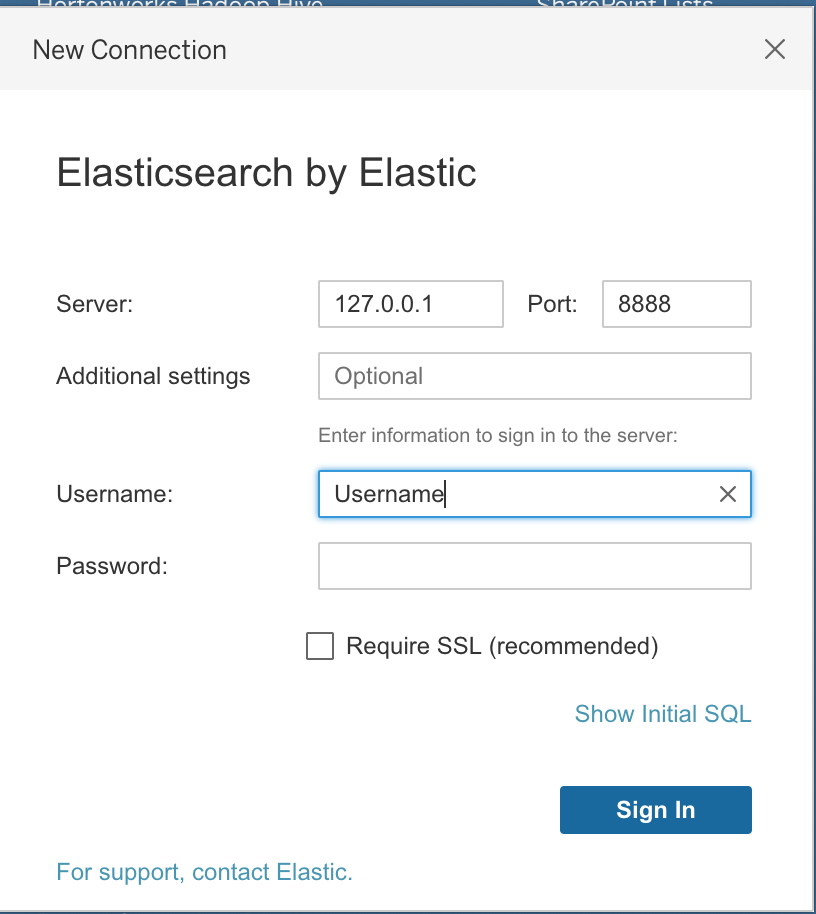The height and width of the screenshot is (914, 816).
Task: Choose the SharePoint Lists connector behind the dialog
Action: [x=625, y=5]
